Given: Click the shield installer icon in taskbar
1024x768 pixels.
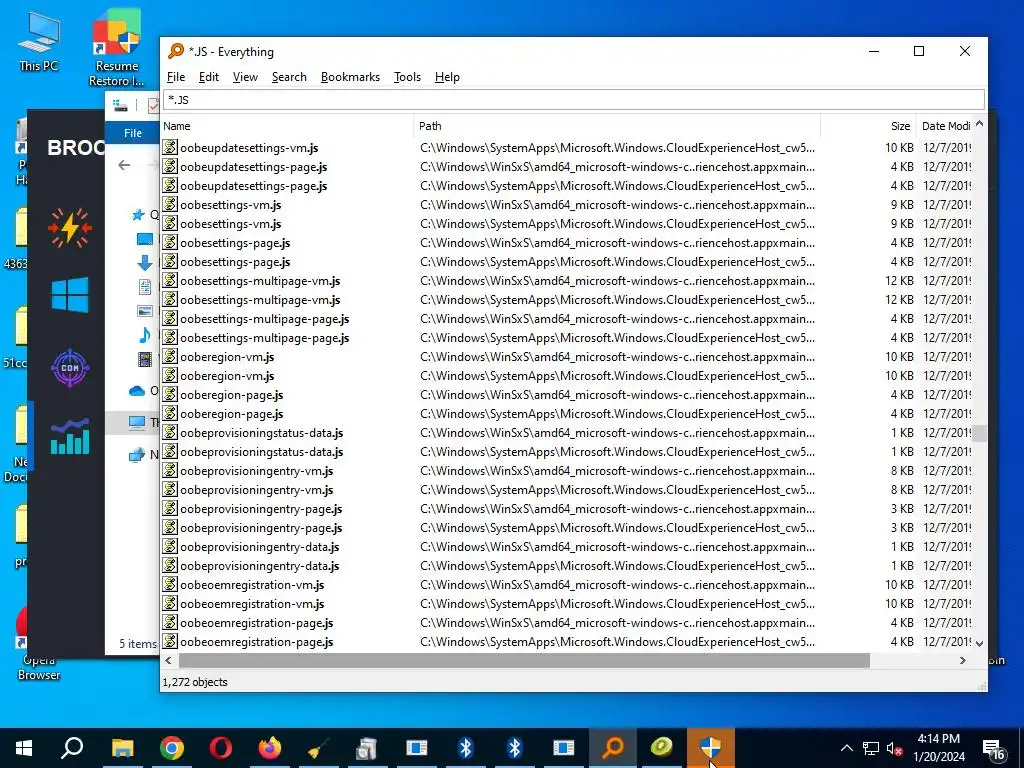Looking at the screenshot, I should [711, 748].
